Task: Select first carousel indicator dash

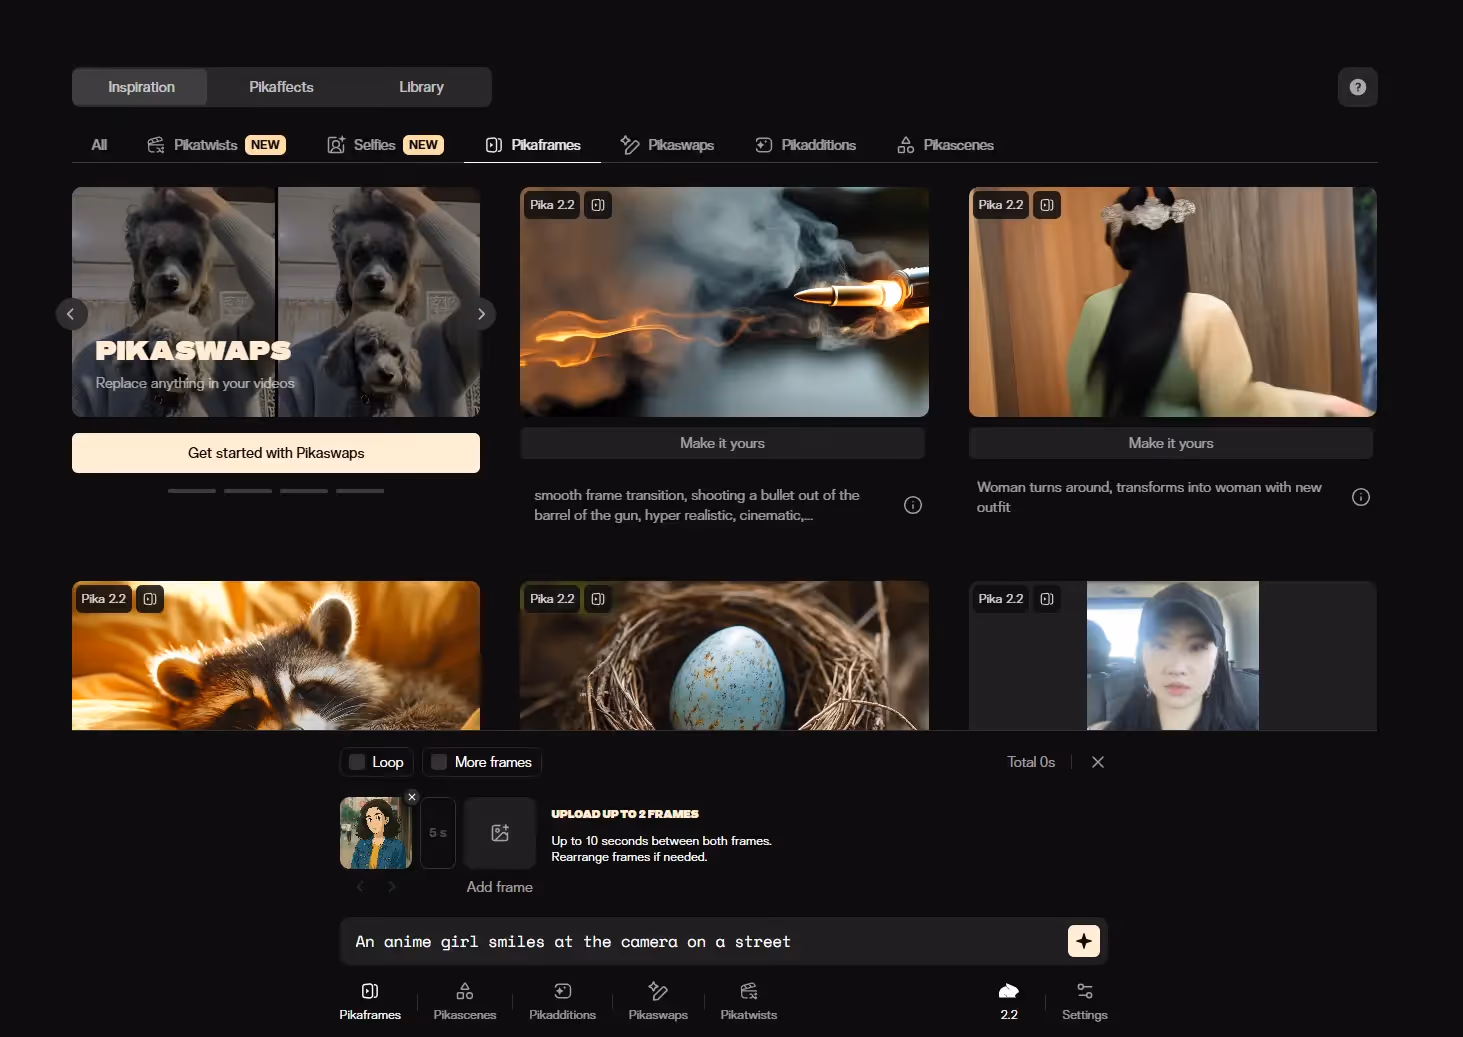Action: click(x=192, y=491)
